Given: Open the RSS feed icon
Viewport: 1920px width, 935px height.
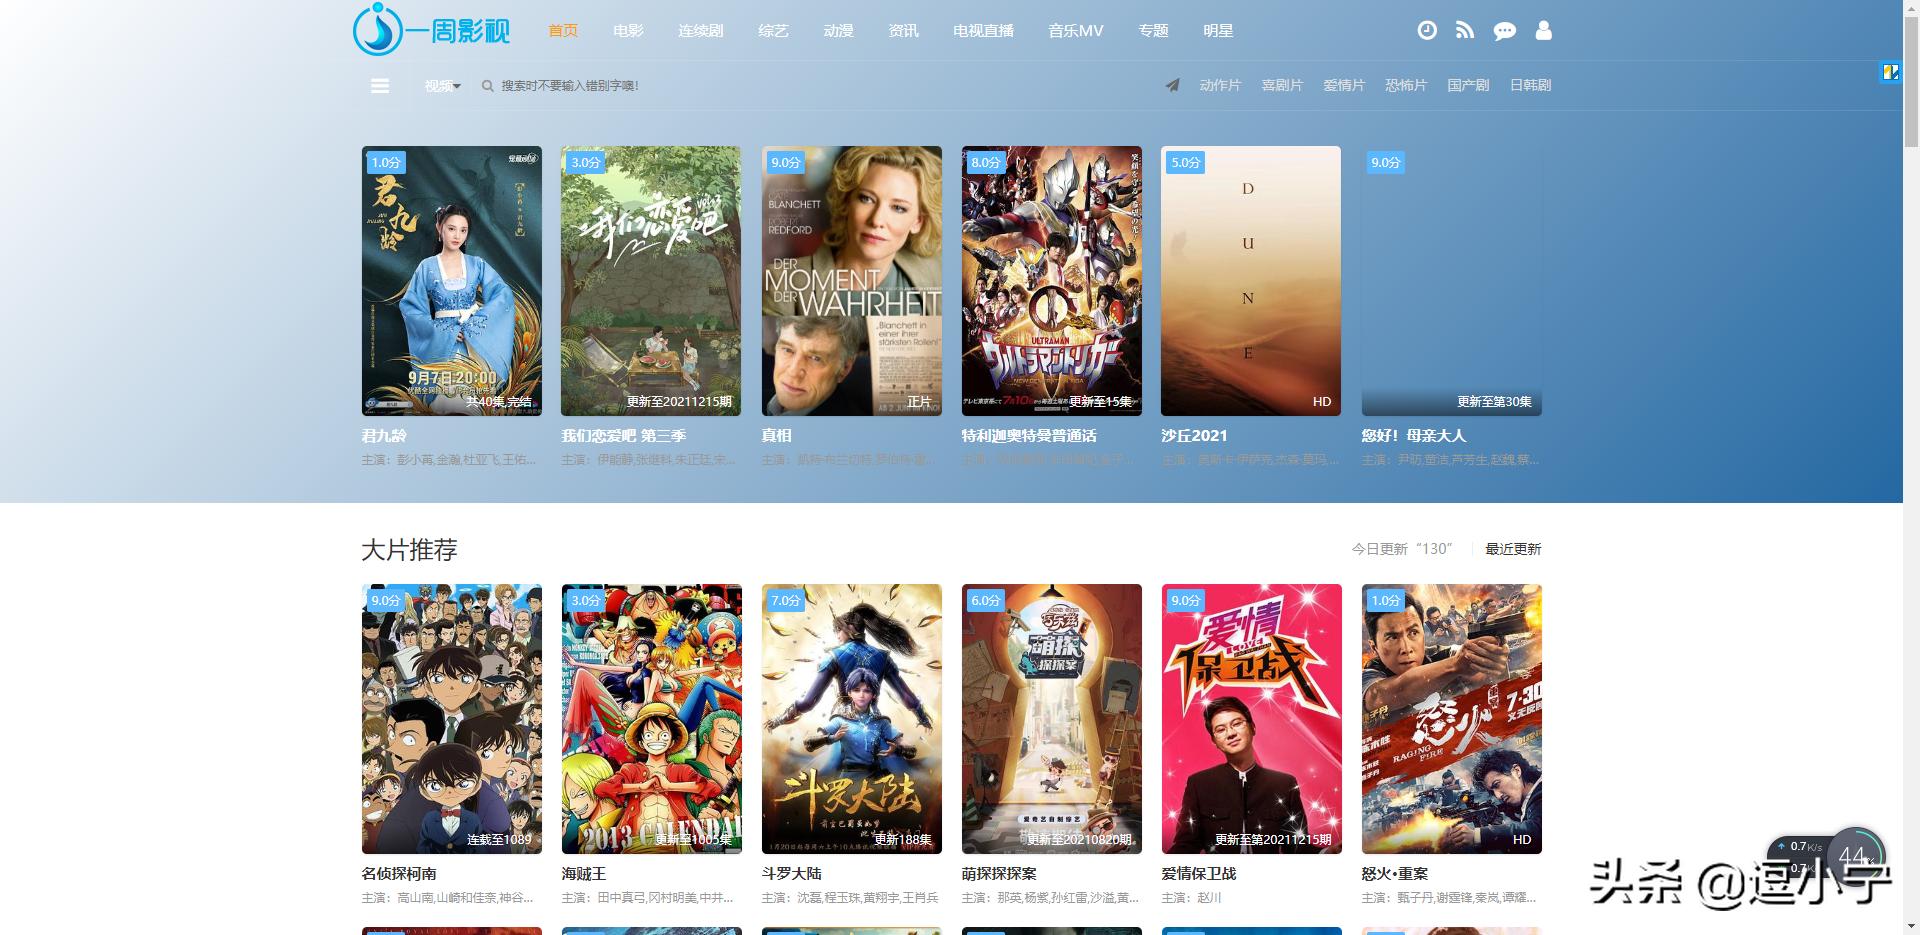Looking at the screenshot, I should (1465, 31).
